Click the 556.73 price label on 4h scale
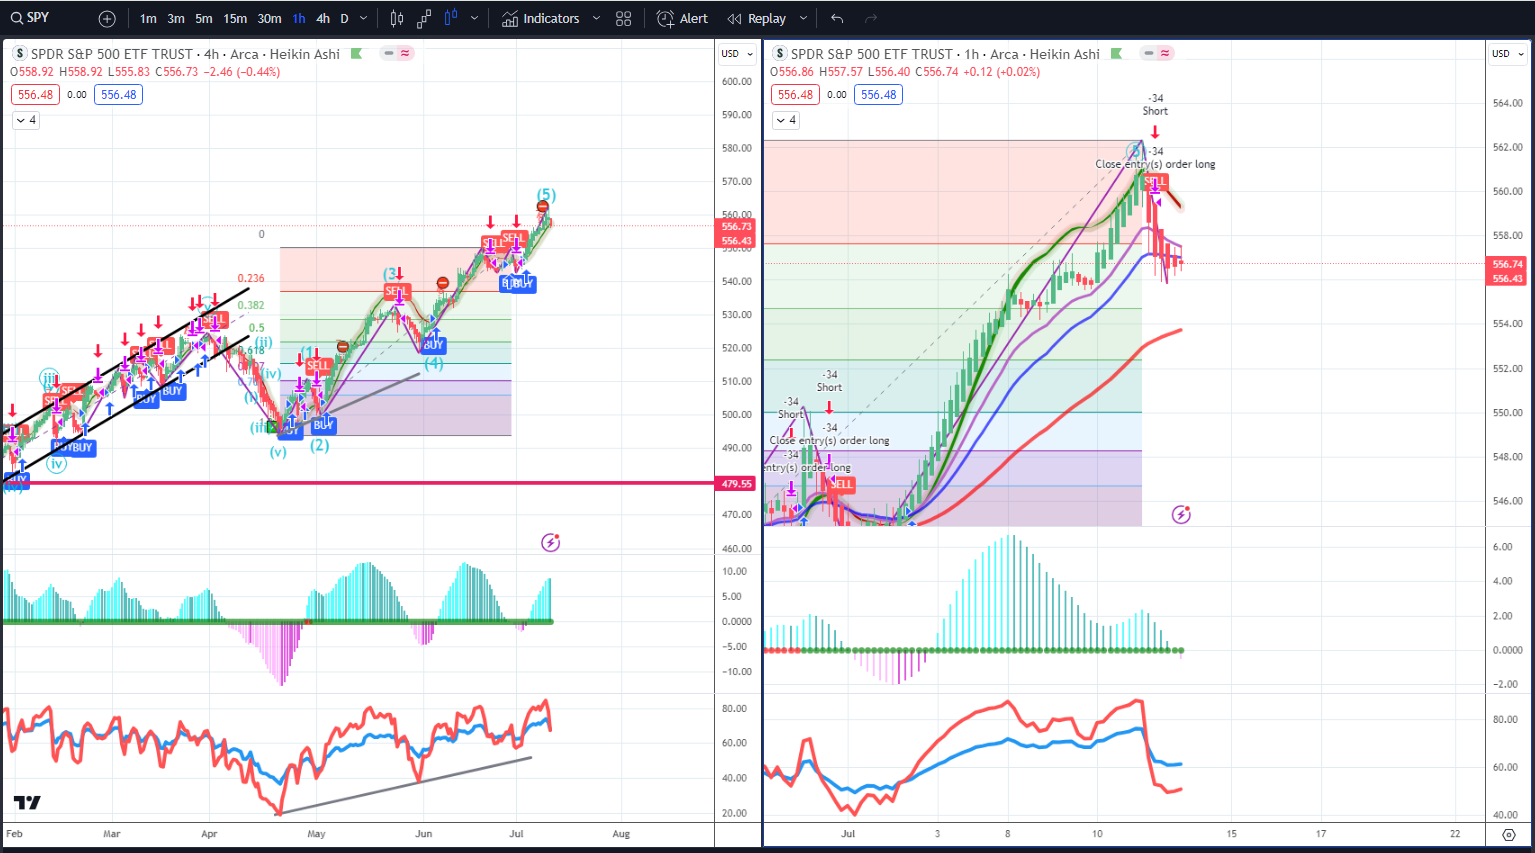 [737, 227]
